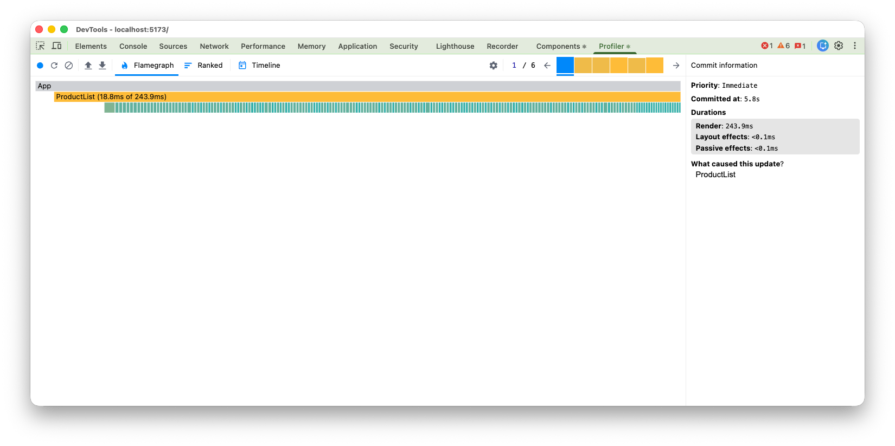The width and height of the screenshot is (895, 446).
Task: Click ProductList under What caused this update
Action: pos(715,175)
